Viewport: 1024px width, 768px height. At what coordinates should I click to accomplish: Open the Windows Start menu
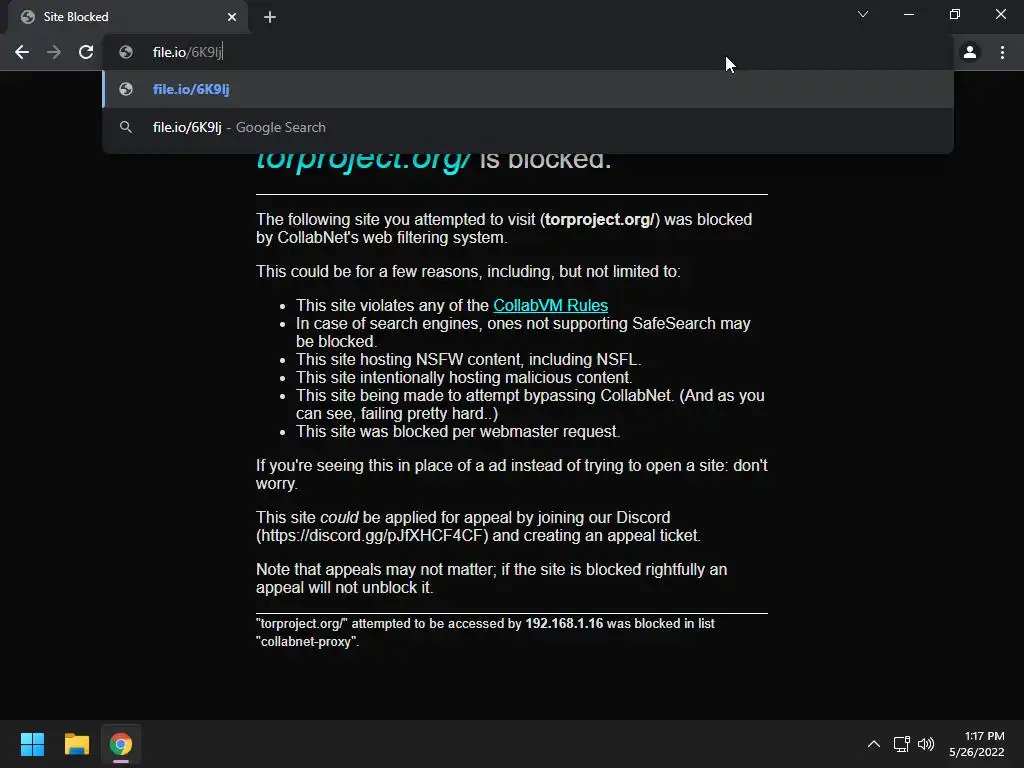(32, 744)
